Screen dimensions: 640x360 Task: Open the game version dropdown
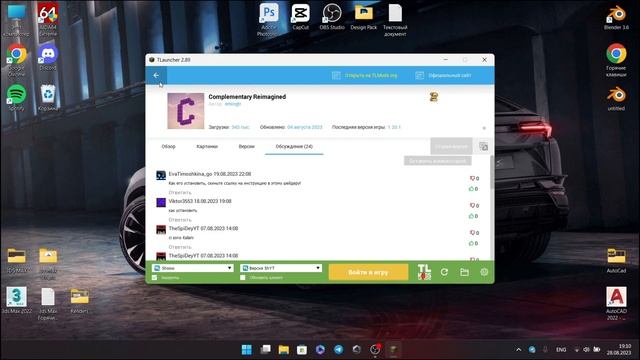click(281, 268)
